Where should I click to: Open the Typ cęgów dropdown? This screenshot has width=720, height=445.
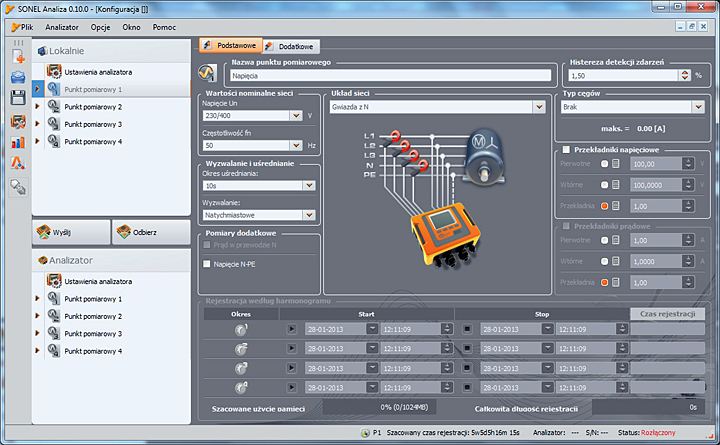[696, 106]
